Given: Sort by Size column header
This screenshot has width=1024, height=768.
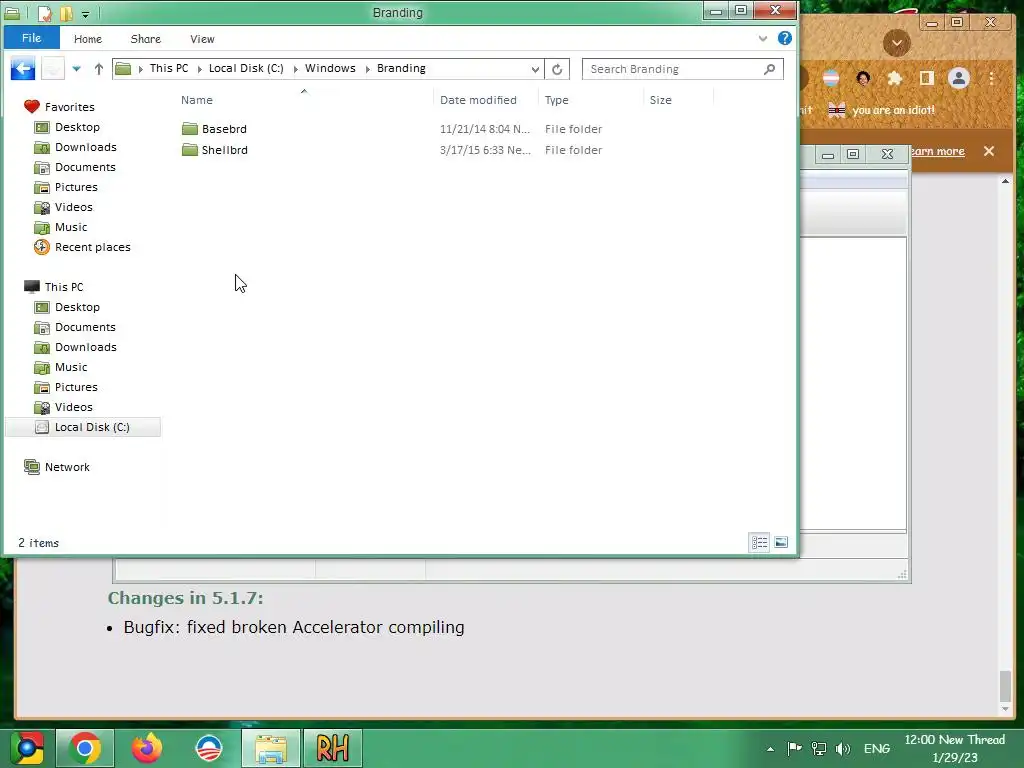Looking at the screenshot, I should coord(660,100).
